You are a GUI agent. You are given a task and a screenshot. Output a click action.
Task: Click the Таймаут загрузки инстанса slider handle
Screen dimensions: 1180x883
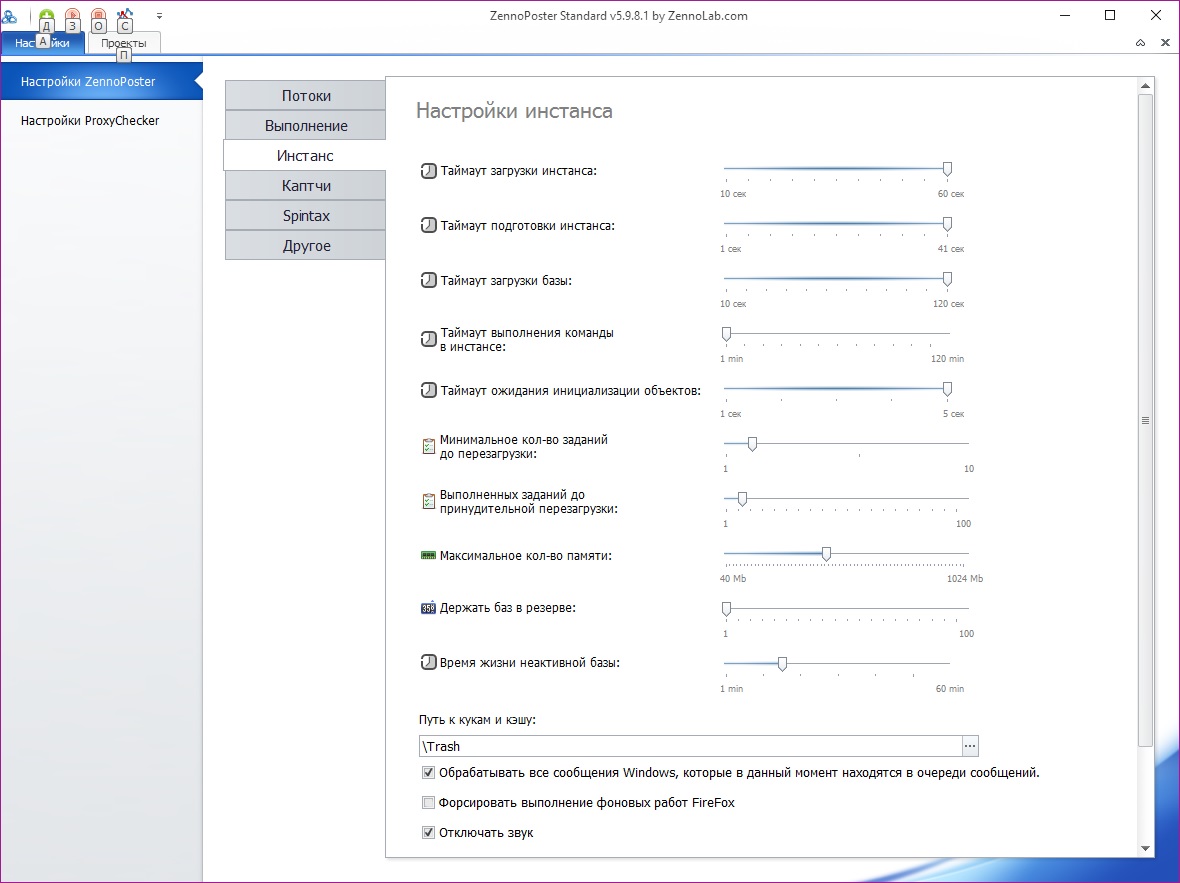coord(947,169)
